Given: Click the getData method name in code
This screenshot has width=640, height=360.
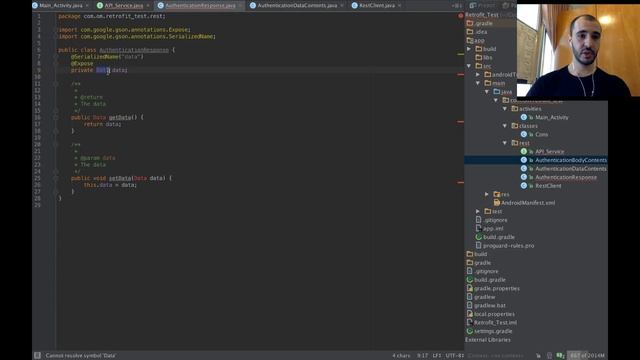Looking at the screenshot, I should (x=120, y=118).
